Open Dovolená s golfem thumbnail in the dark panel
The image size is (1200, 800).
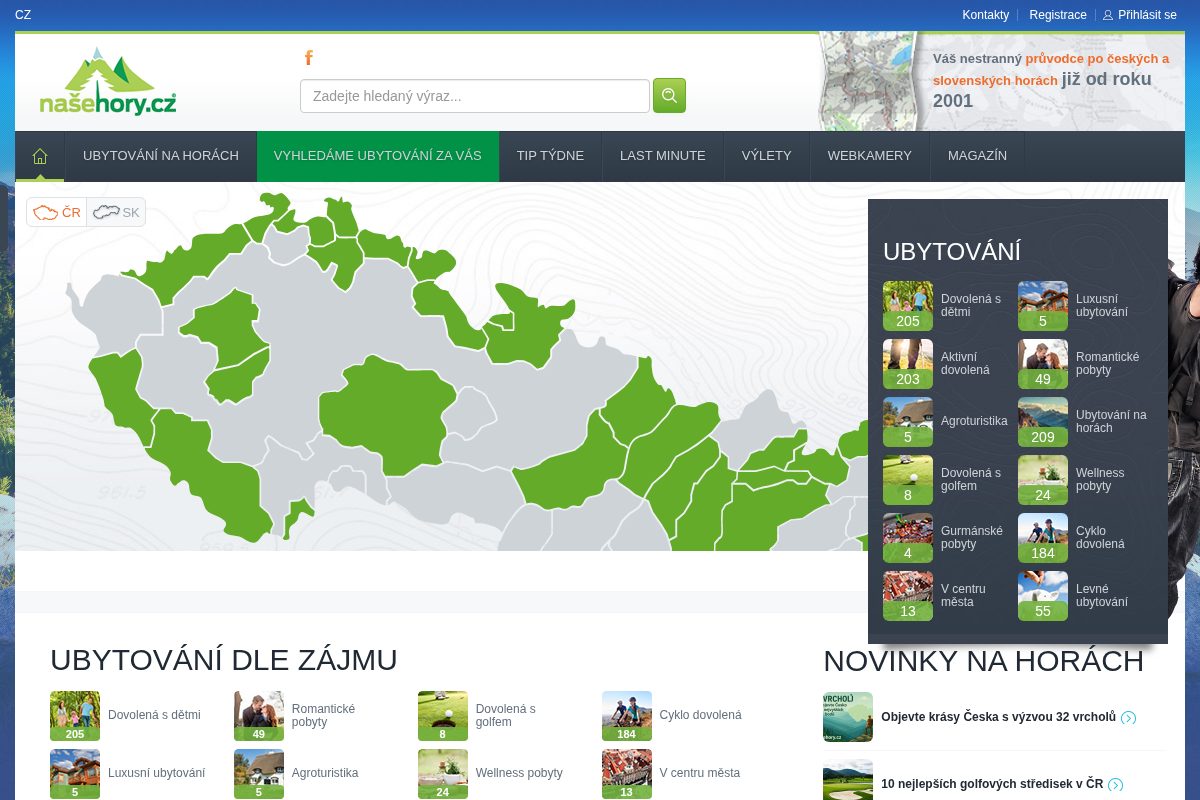pyautogui.click(x=908, y=480)
